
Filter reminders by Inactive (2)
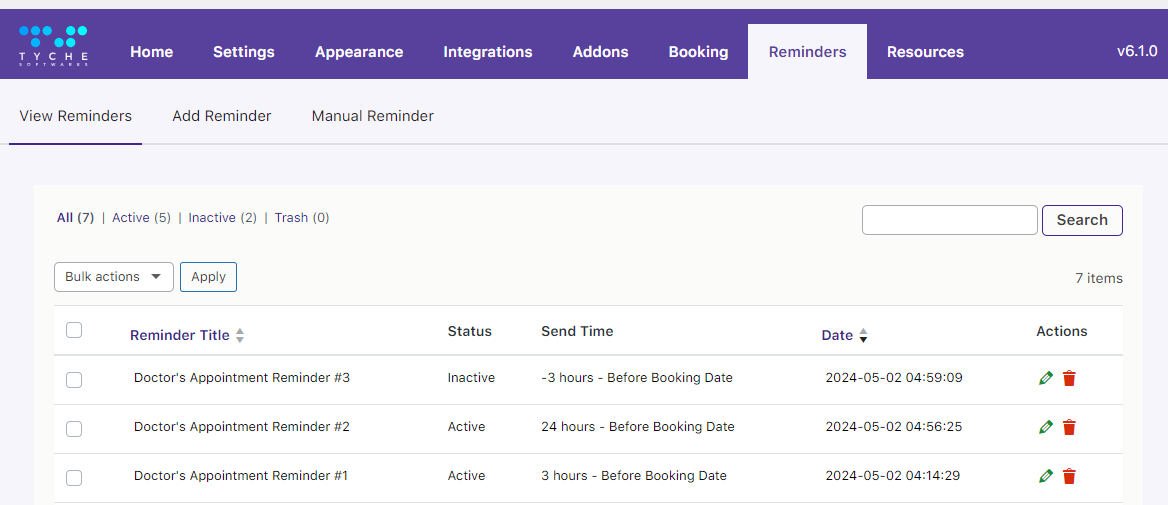223,218
